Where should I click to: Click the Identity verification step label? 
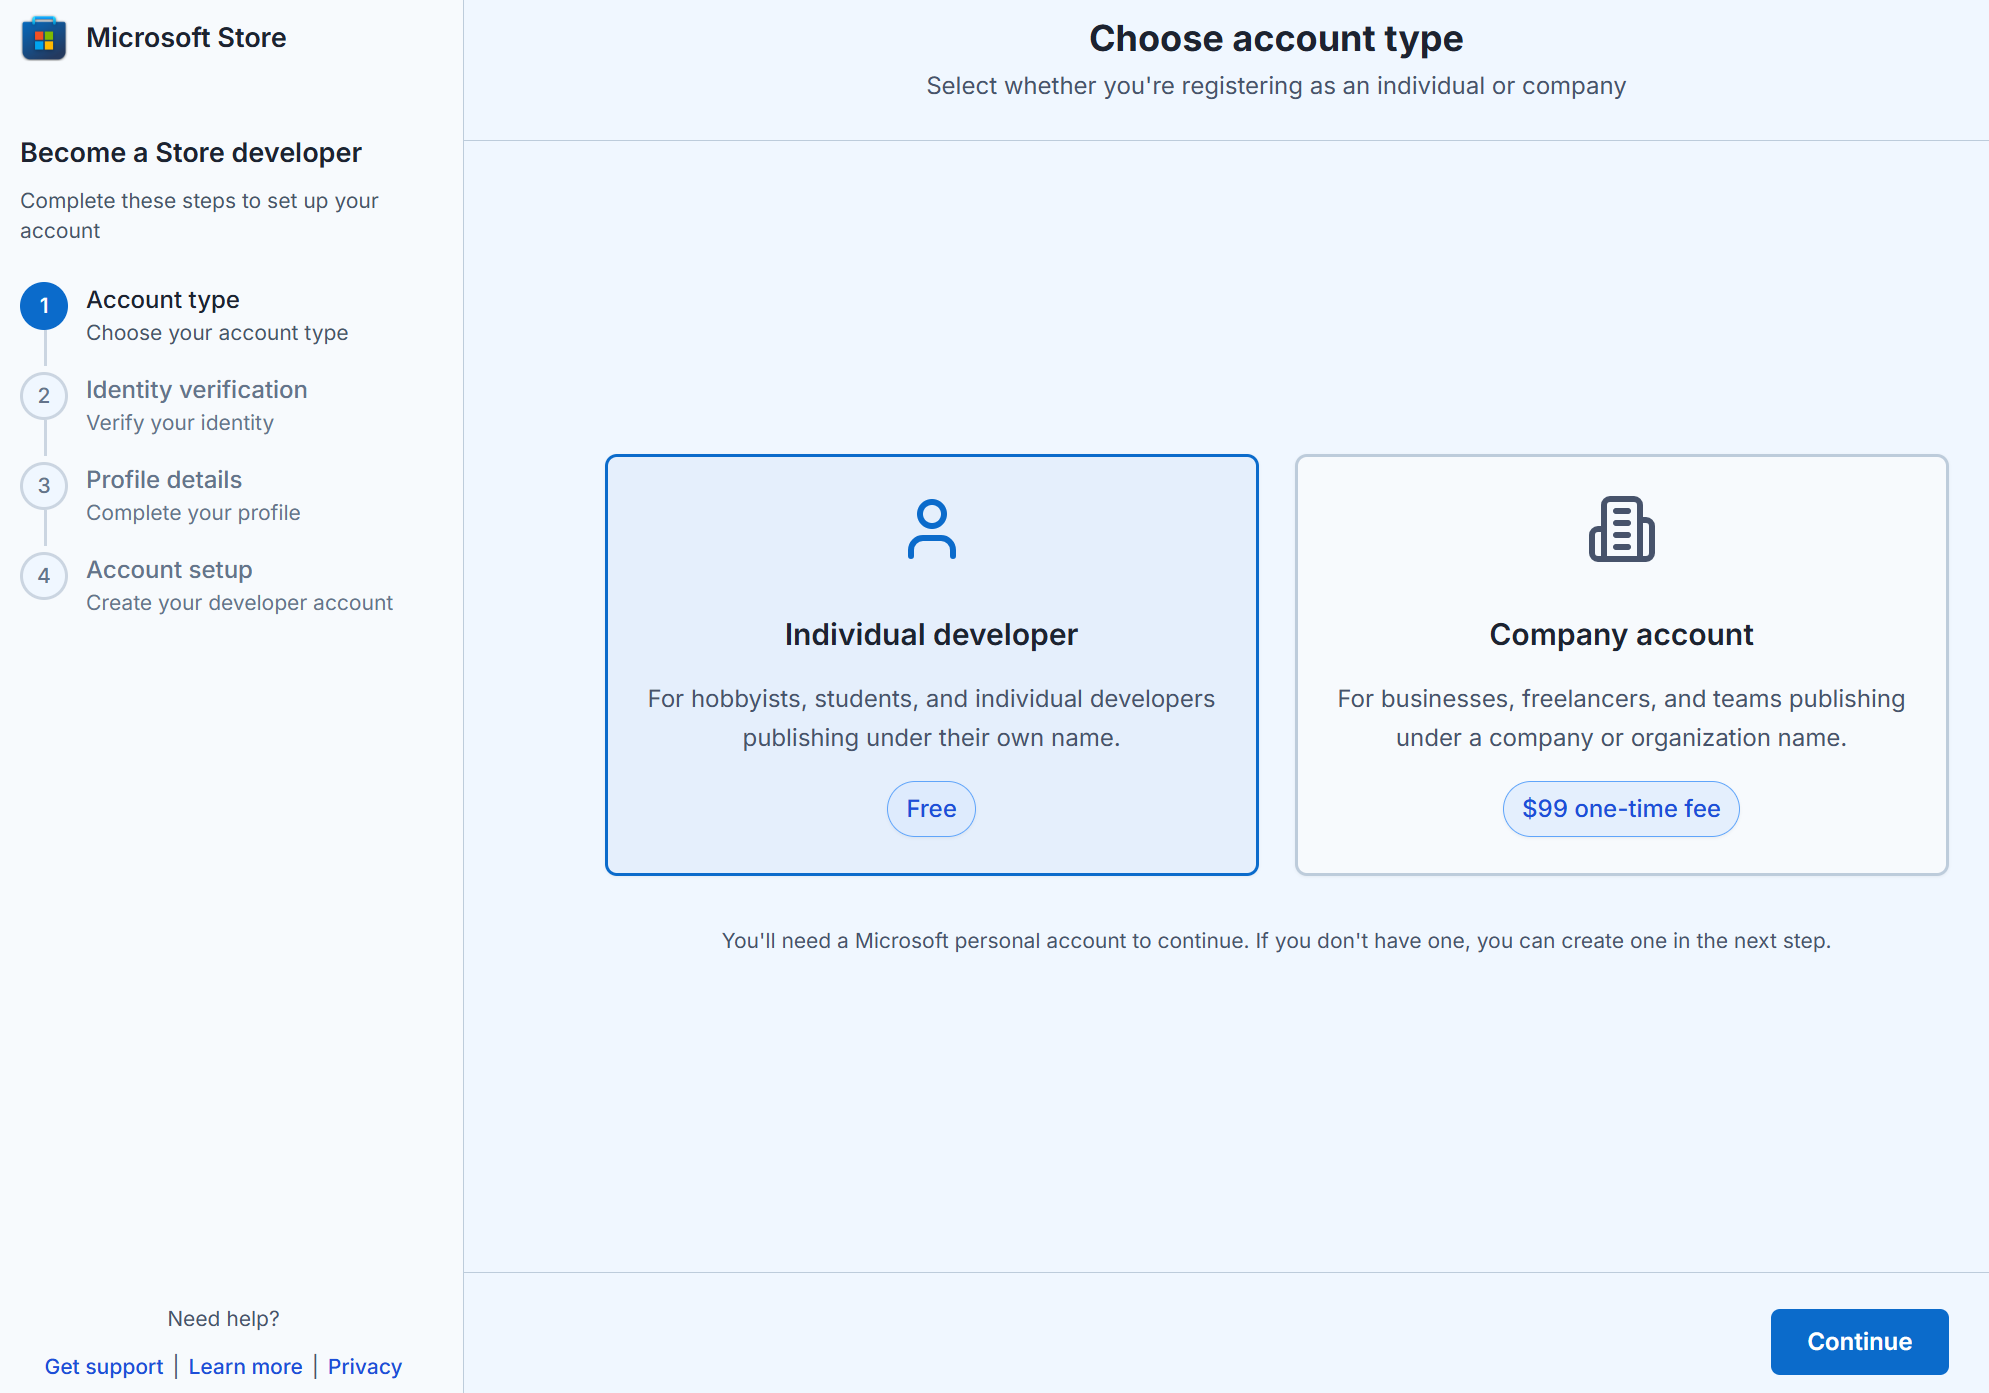196,390
